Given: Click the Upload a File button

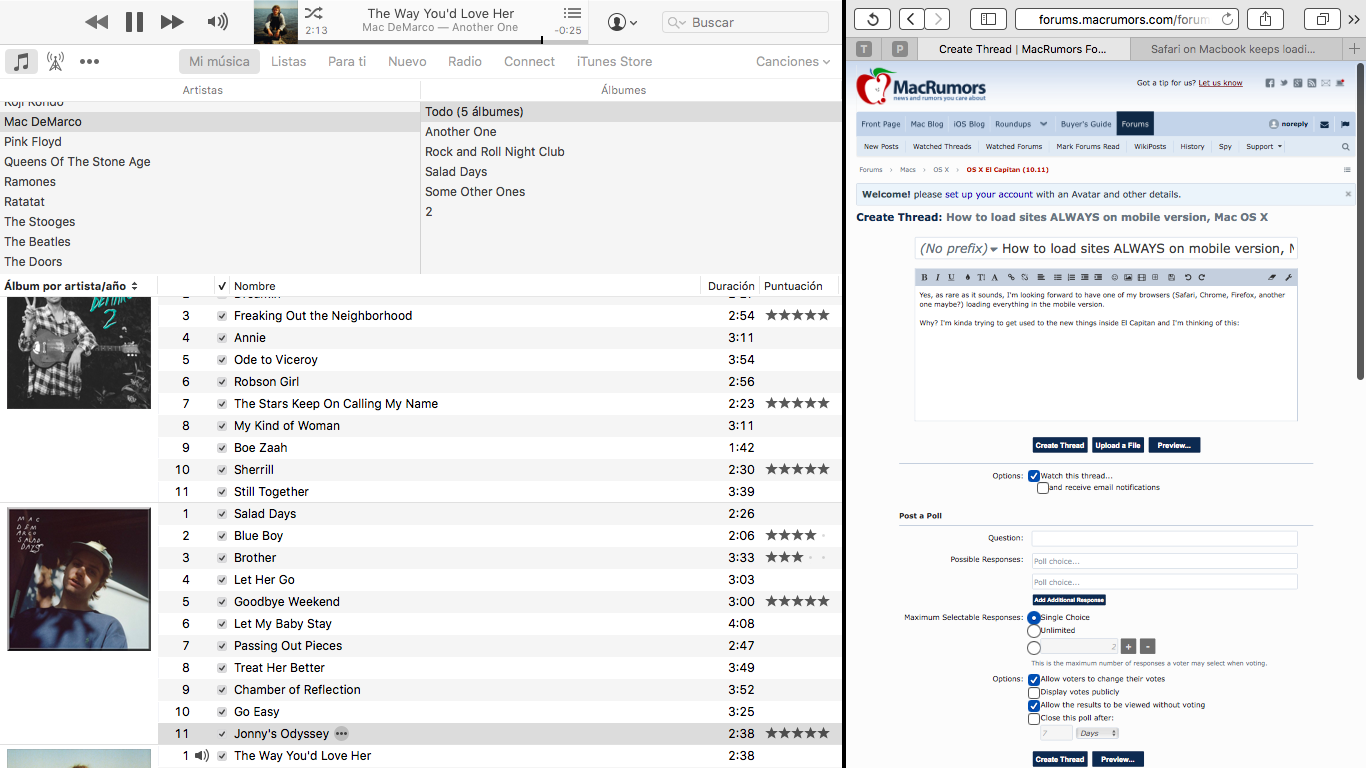Looking at the screenshot, I should pos(1118,445).
